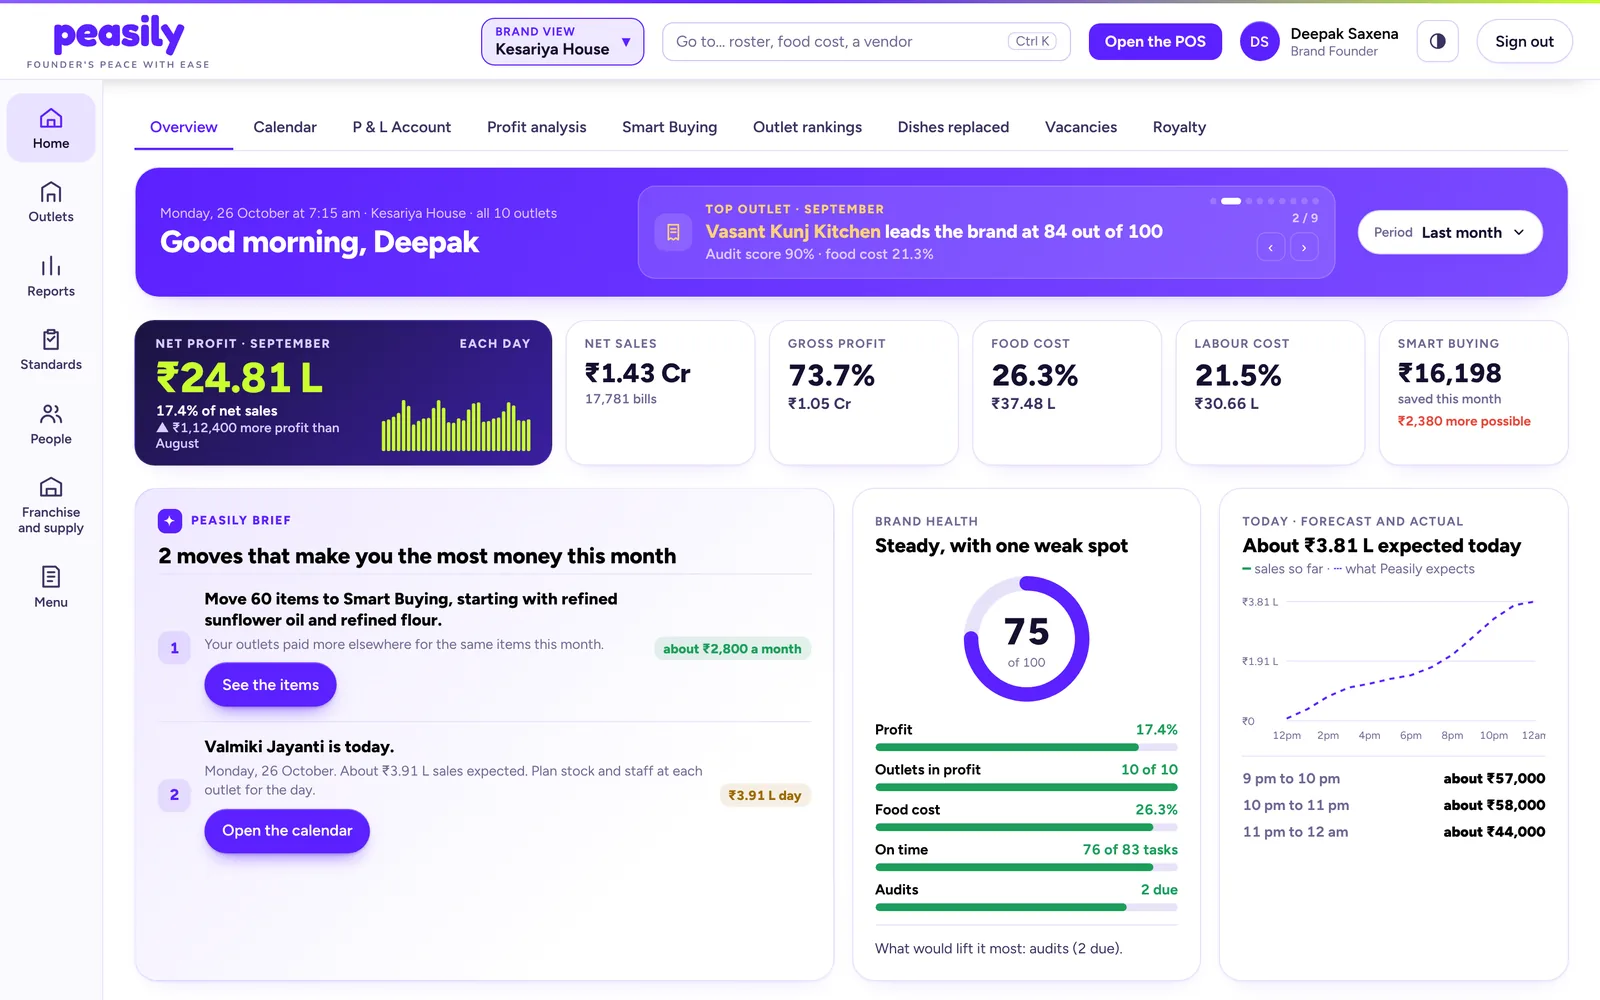Open the Net Sales ₹1.43 Cr card
The image size is (1600, 1000).
pos(660,393)
